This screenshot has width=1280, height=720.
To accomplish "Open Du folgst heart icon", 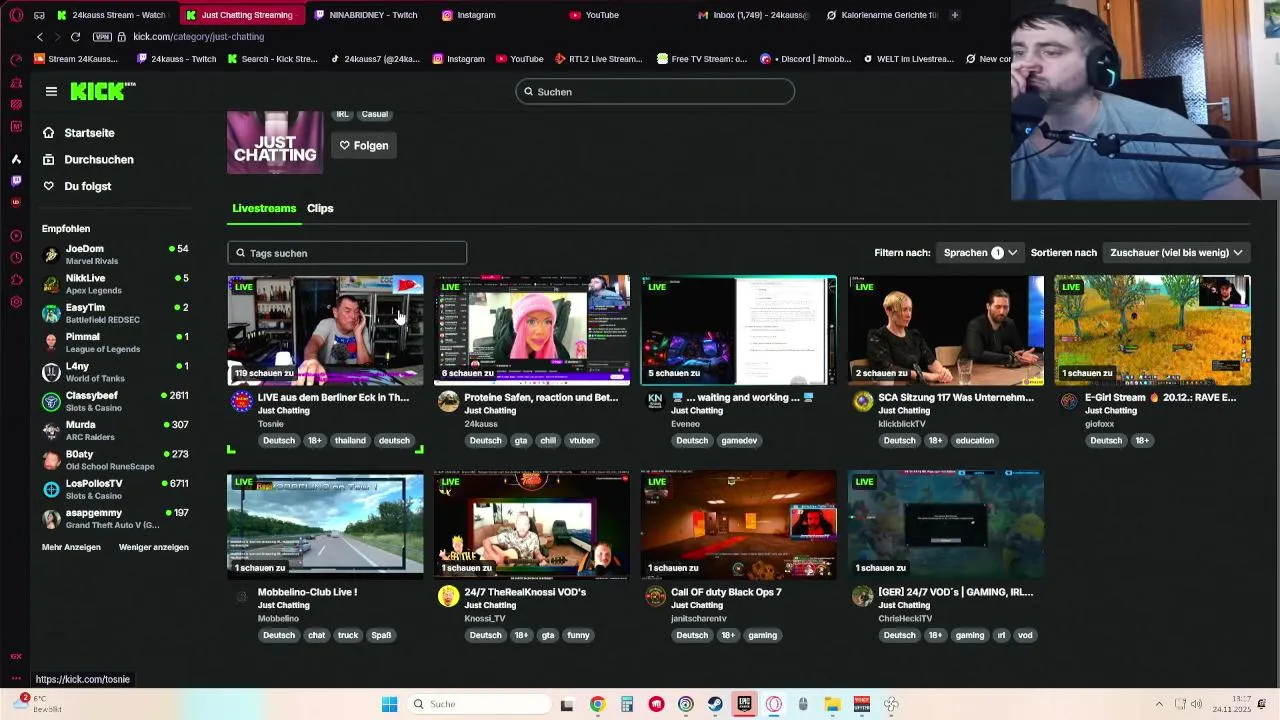I will tap(48, 186).
